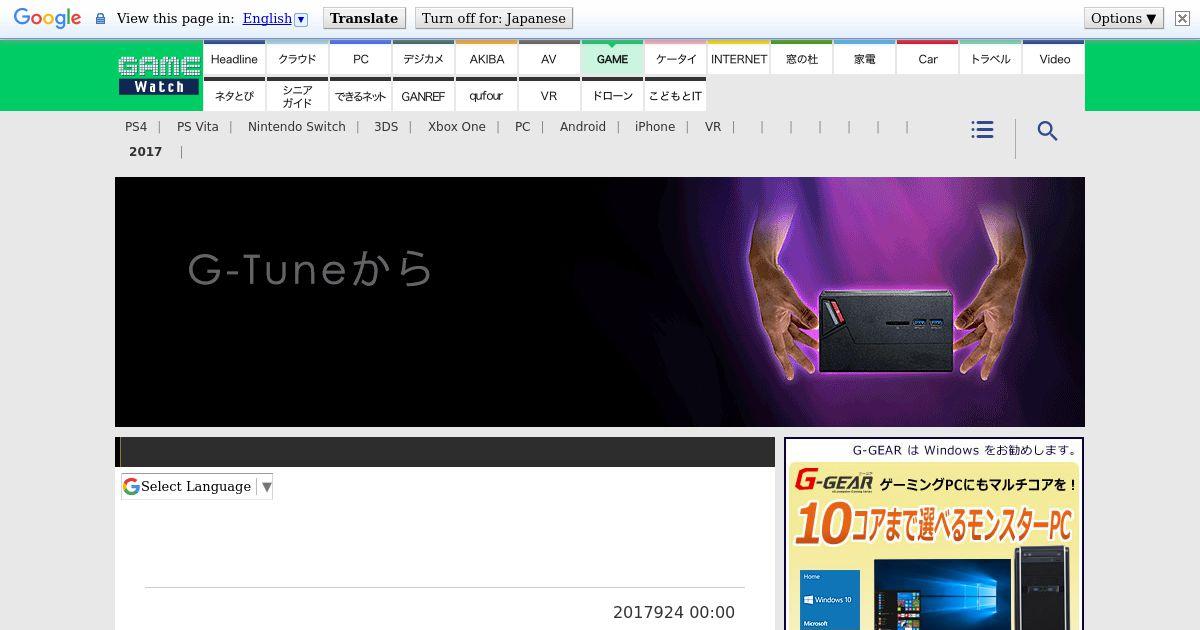Go to the できるネット tab
Screen dimensions: 1200x630
click(x=360, y=95)
